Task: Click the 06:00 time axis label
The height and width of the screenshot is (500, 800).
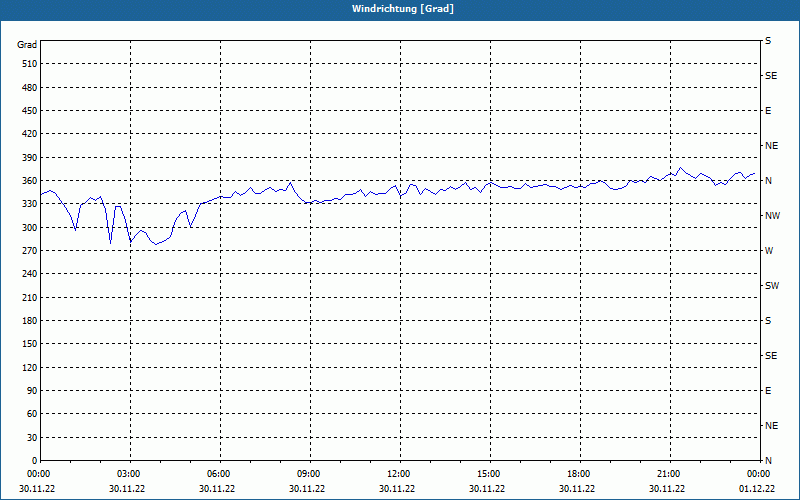Action: 220,474
